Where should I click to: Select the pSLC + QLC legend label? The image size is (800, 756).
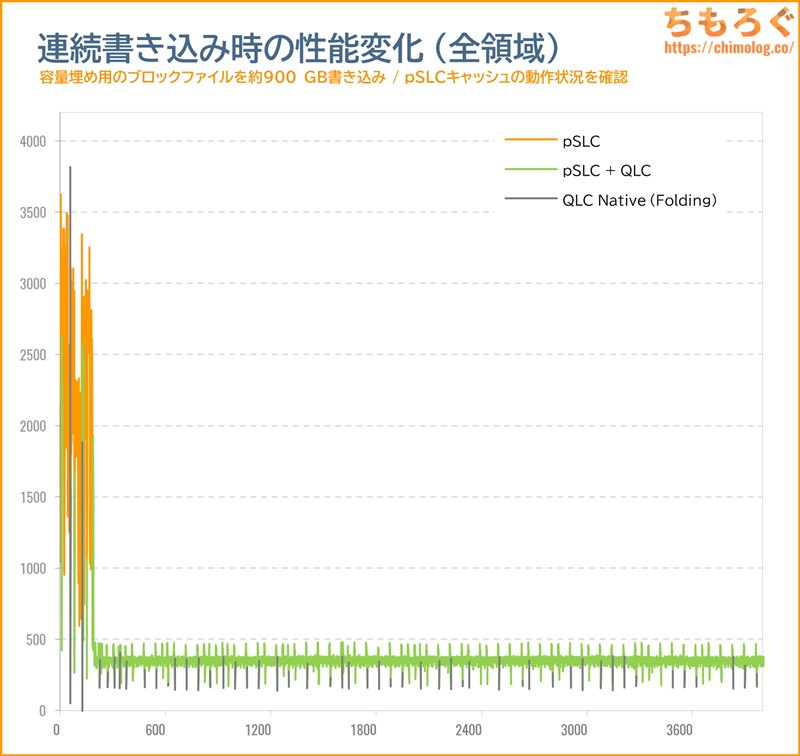[607, 171]
